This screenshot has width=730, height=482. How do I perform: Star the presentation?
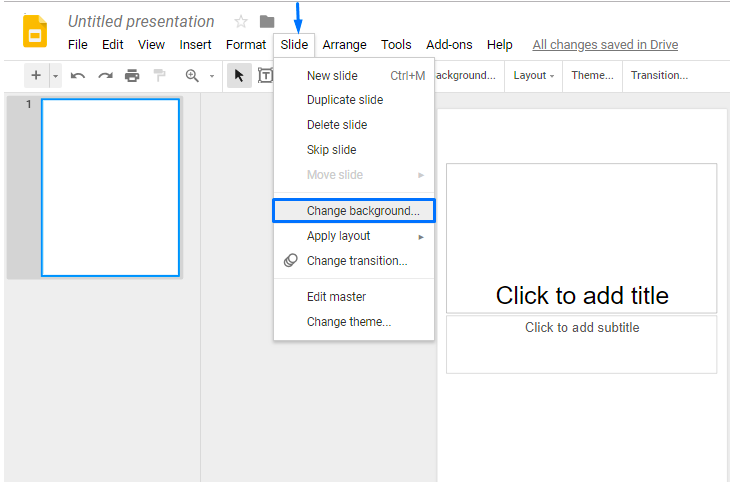[x=240, y=21]
